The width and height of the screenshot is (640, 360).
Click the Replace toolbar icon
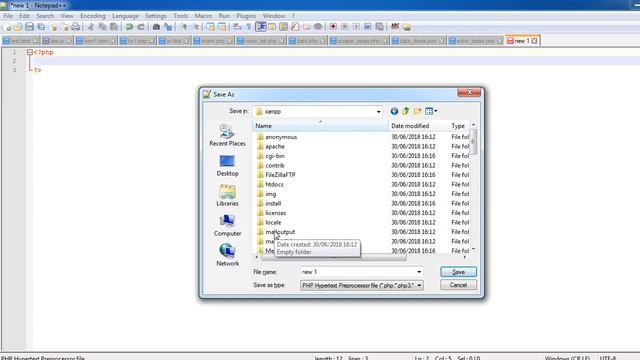(168, 27)
